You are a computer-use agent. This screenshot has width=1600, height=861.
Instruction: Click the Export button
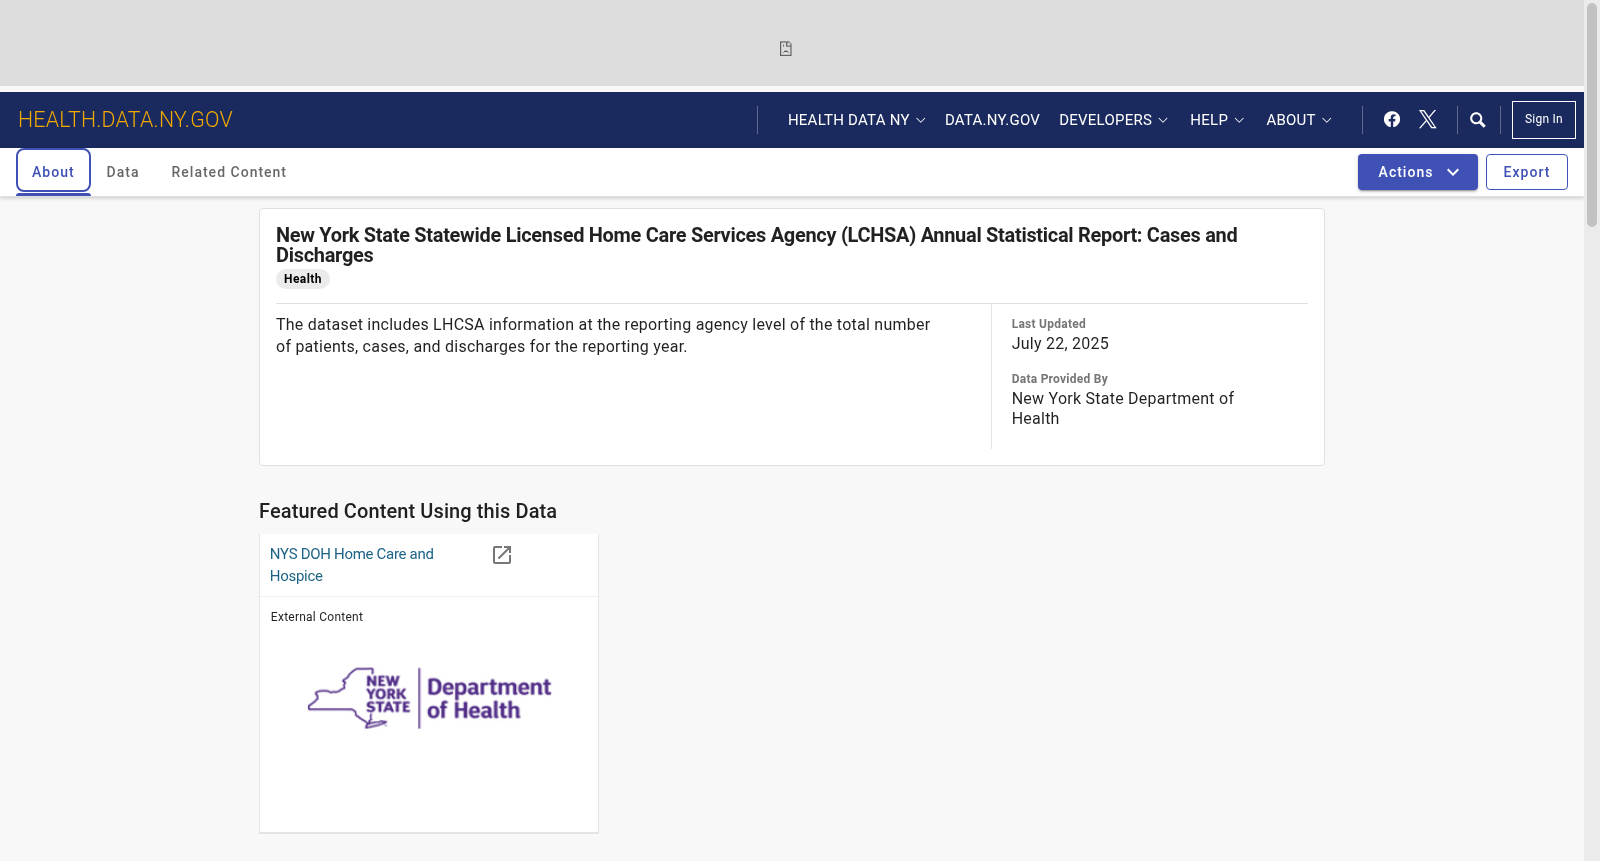[x=1526, y=172]
